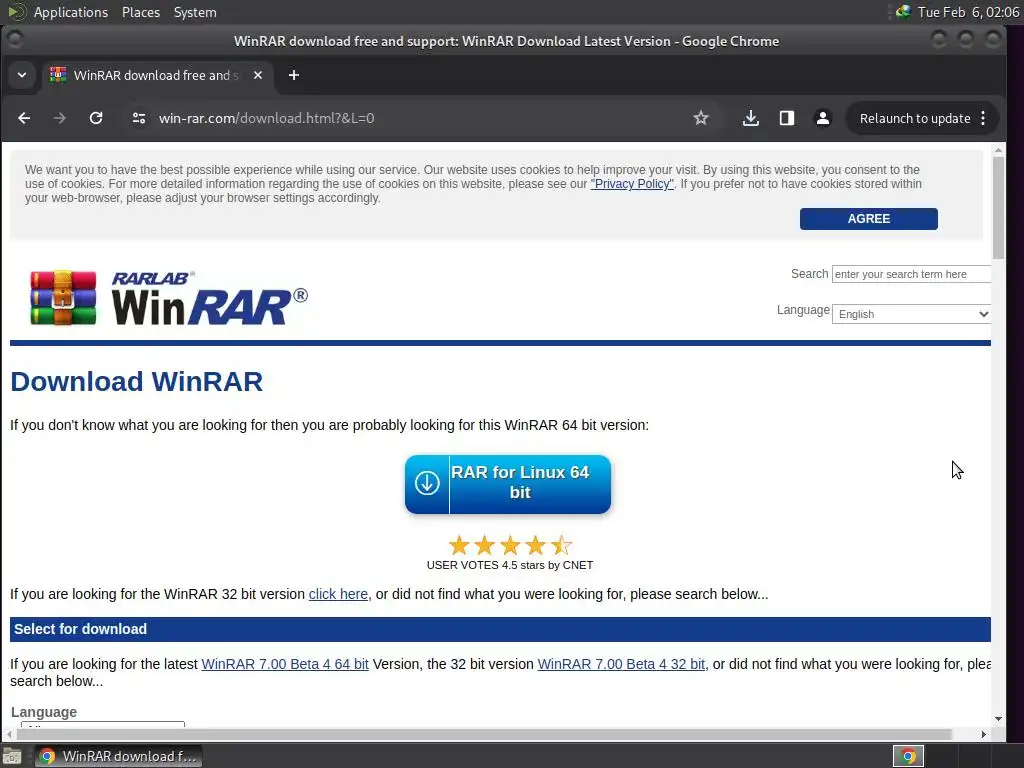The image size is (1024, 768).
Task: Open the Places menu
Action: (x=140, y=12)
